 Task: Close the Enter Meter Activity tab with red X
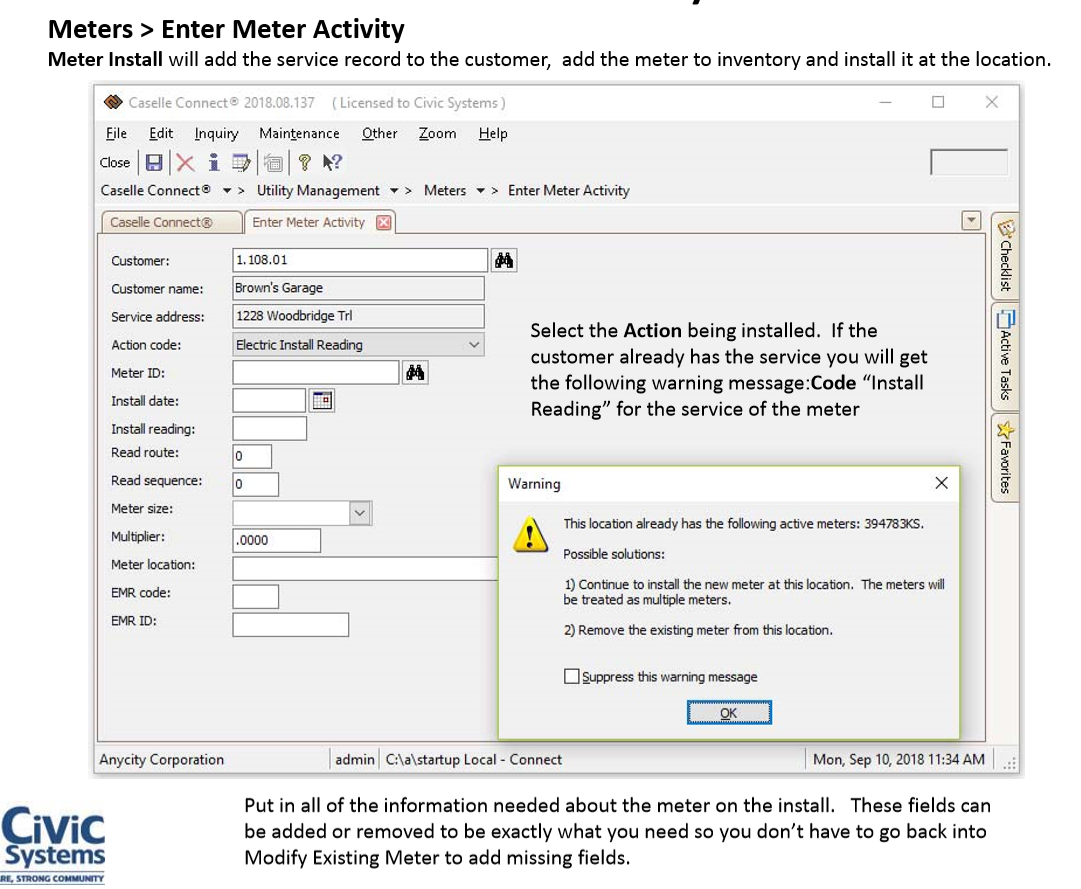point(384,223)
